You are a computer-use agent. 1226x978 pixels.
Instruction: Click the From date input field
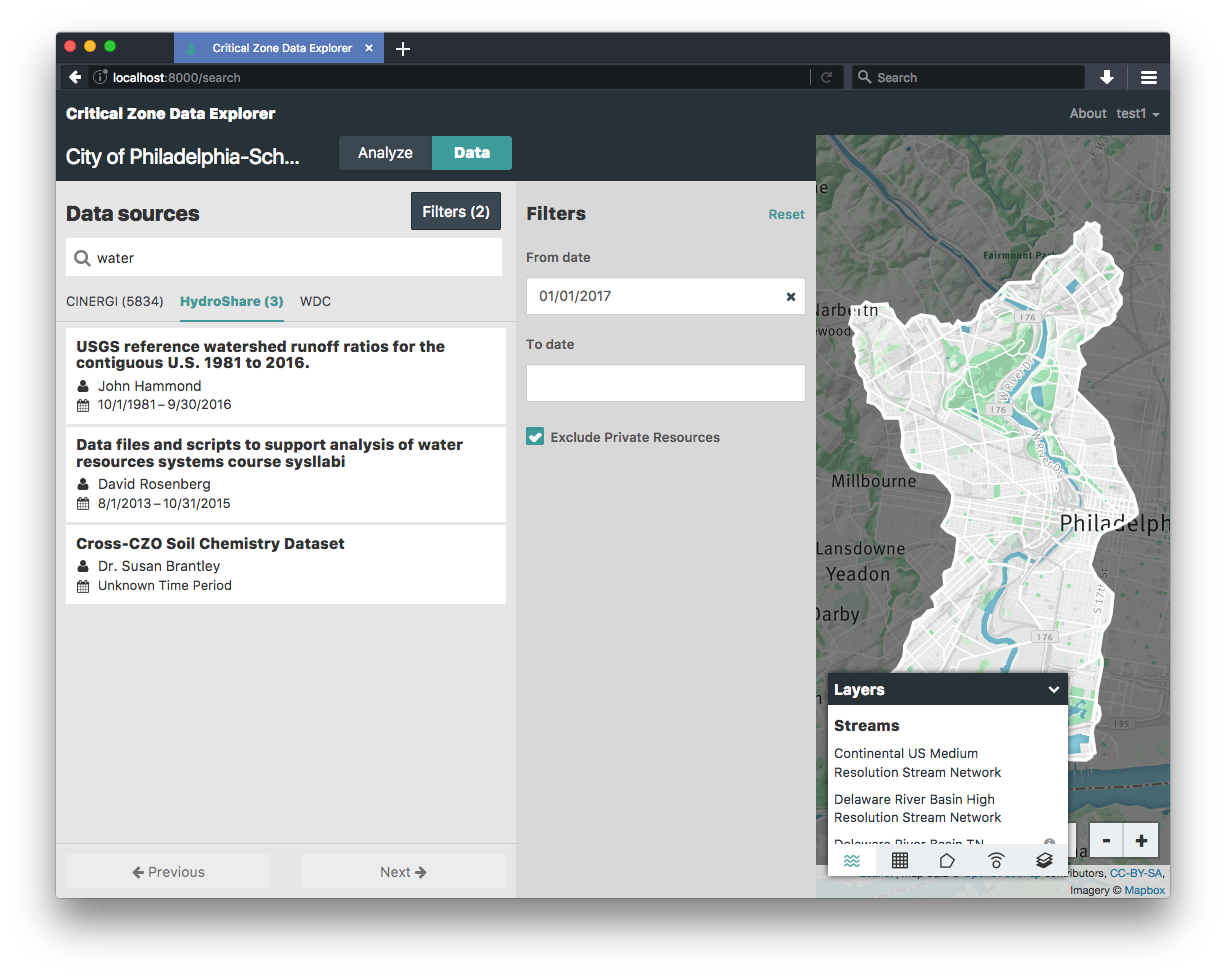(666, 297)
